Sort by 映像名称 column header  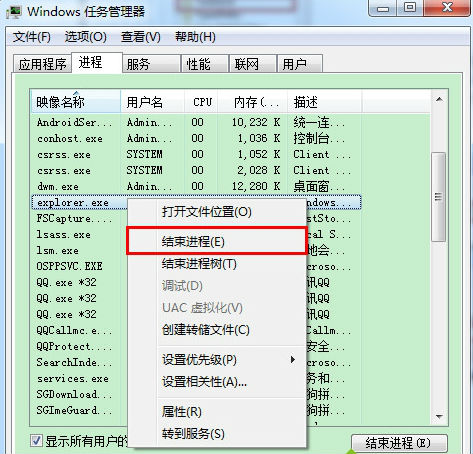75,102
